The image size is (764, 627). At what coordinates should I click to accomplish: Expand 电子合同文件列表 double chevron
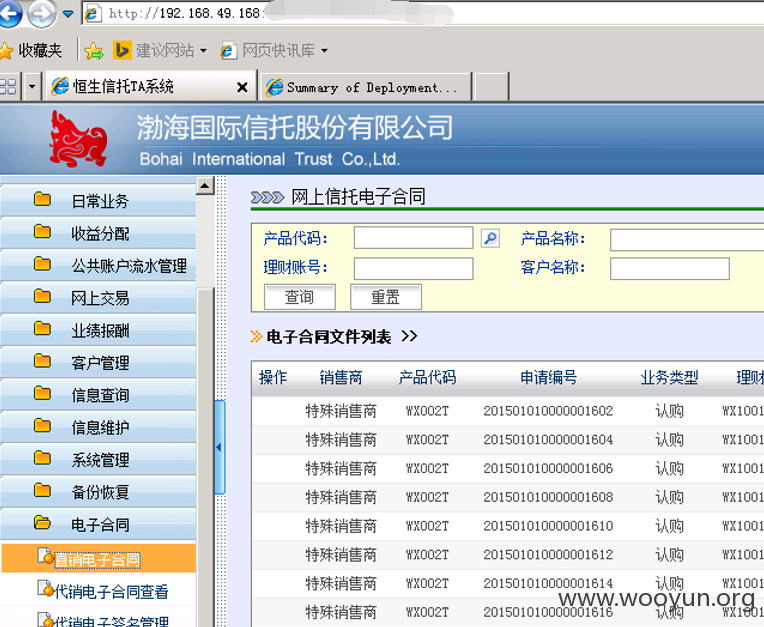[x=409, y=336]
